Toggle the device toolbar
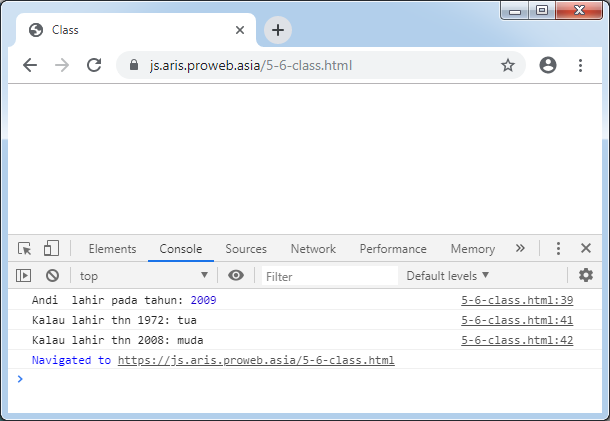 click(x=51, y=248)
